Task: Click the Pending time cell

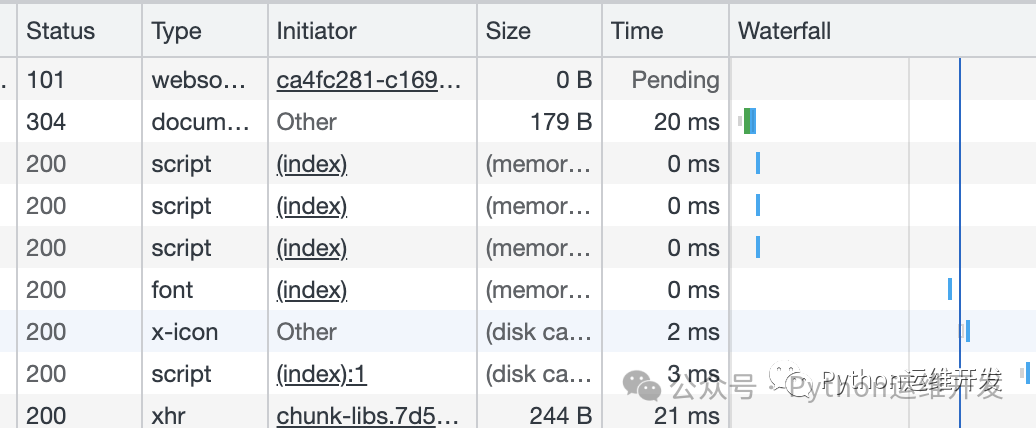Action: [675, 80]
